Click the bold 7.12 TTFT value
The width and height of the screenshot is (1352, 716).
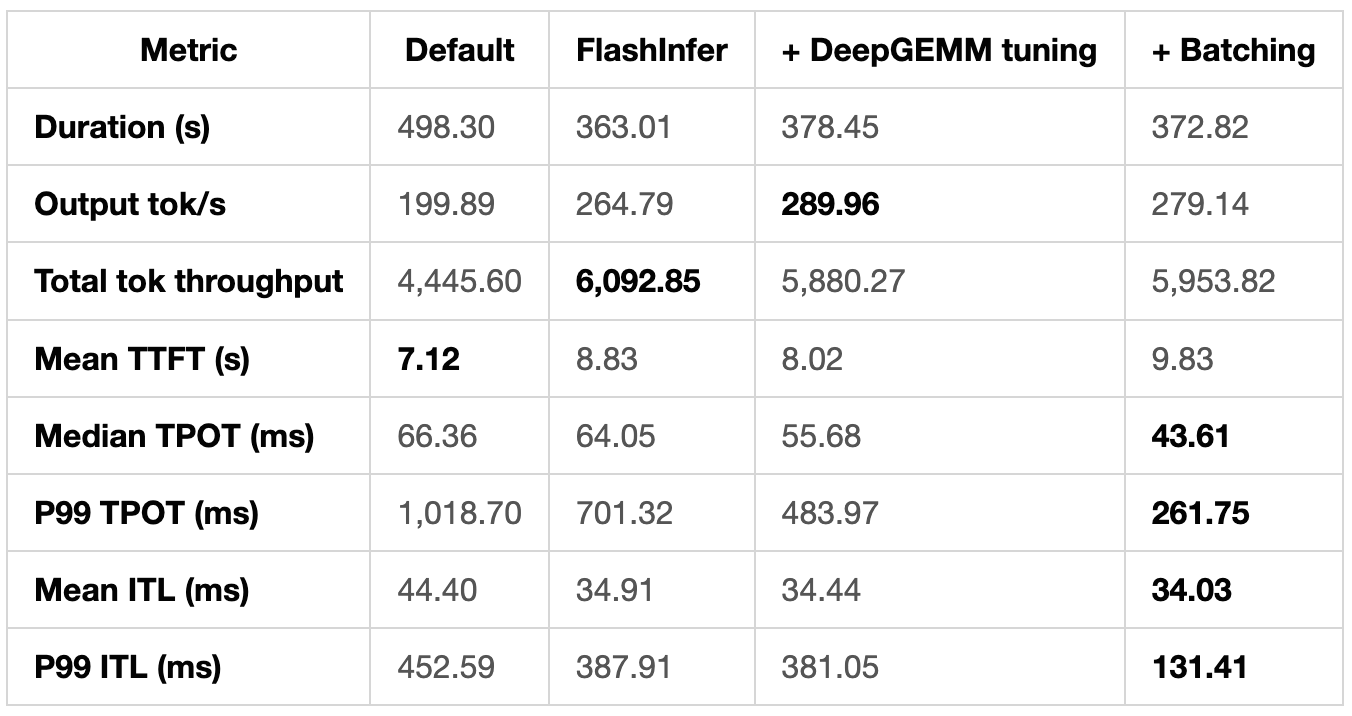[x=429, y=358]
